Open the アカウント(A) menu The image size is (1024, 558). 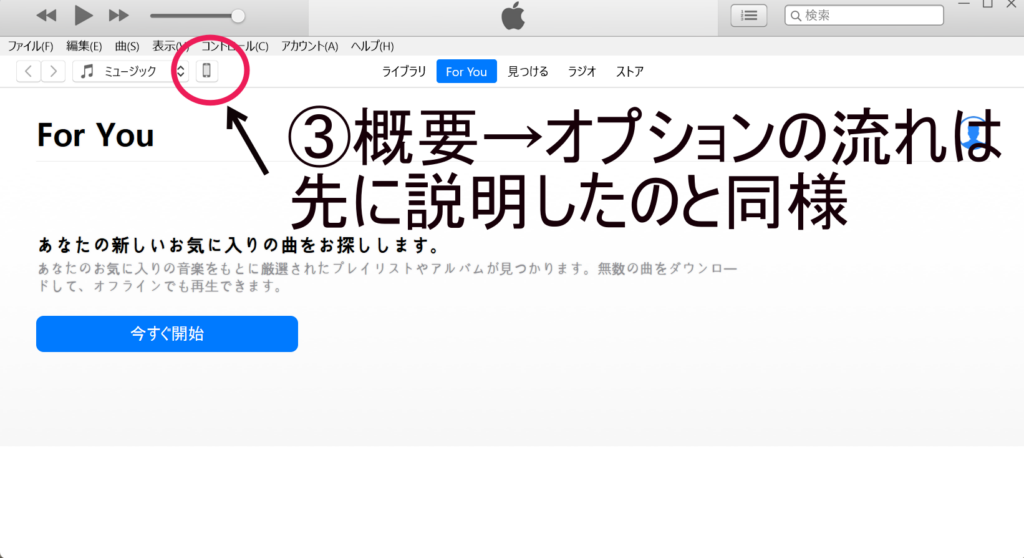(x=310, y=46)
